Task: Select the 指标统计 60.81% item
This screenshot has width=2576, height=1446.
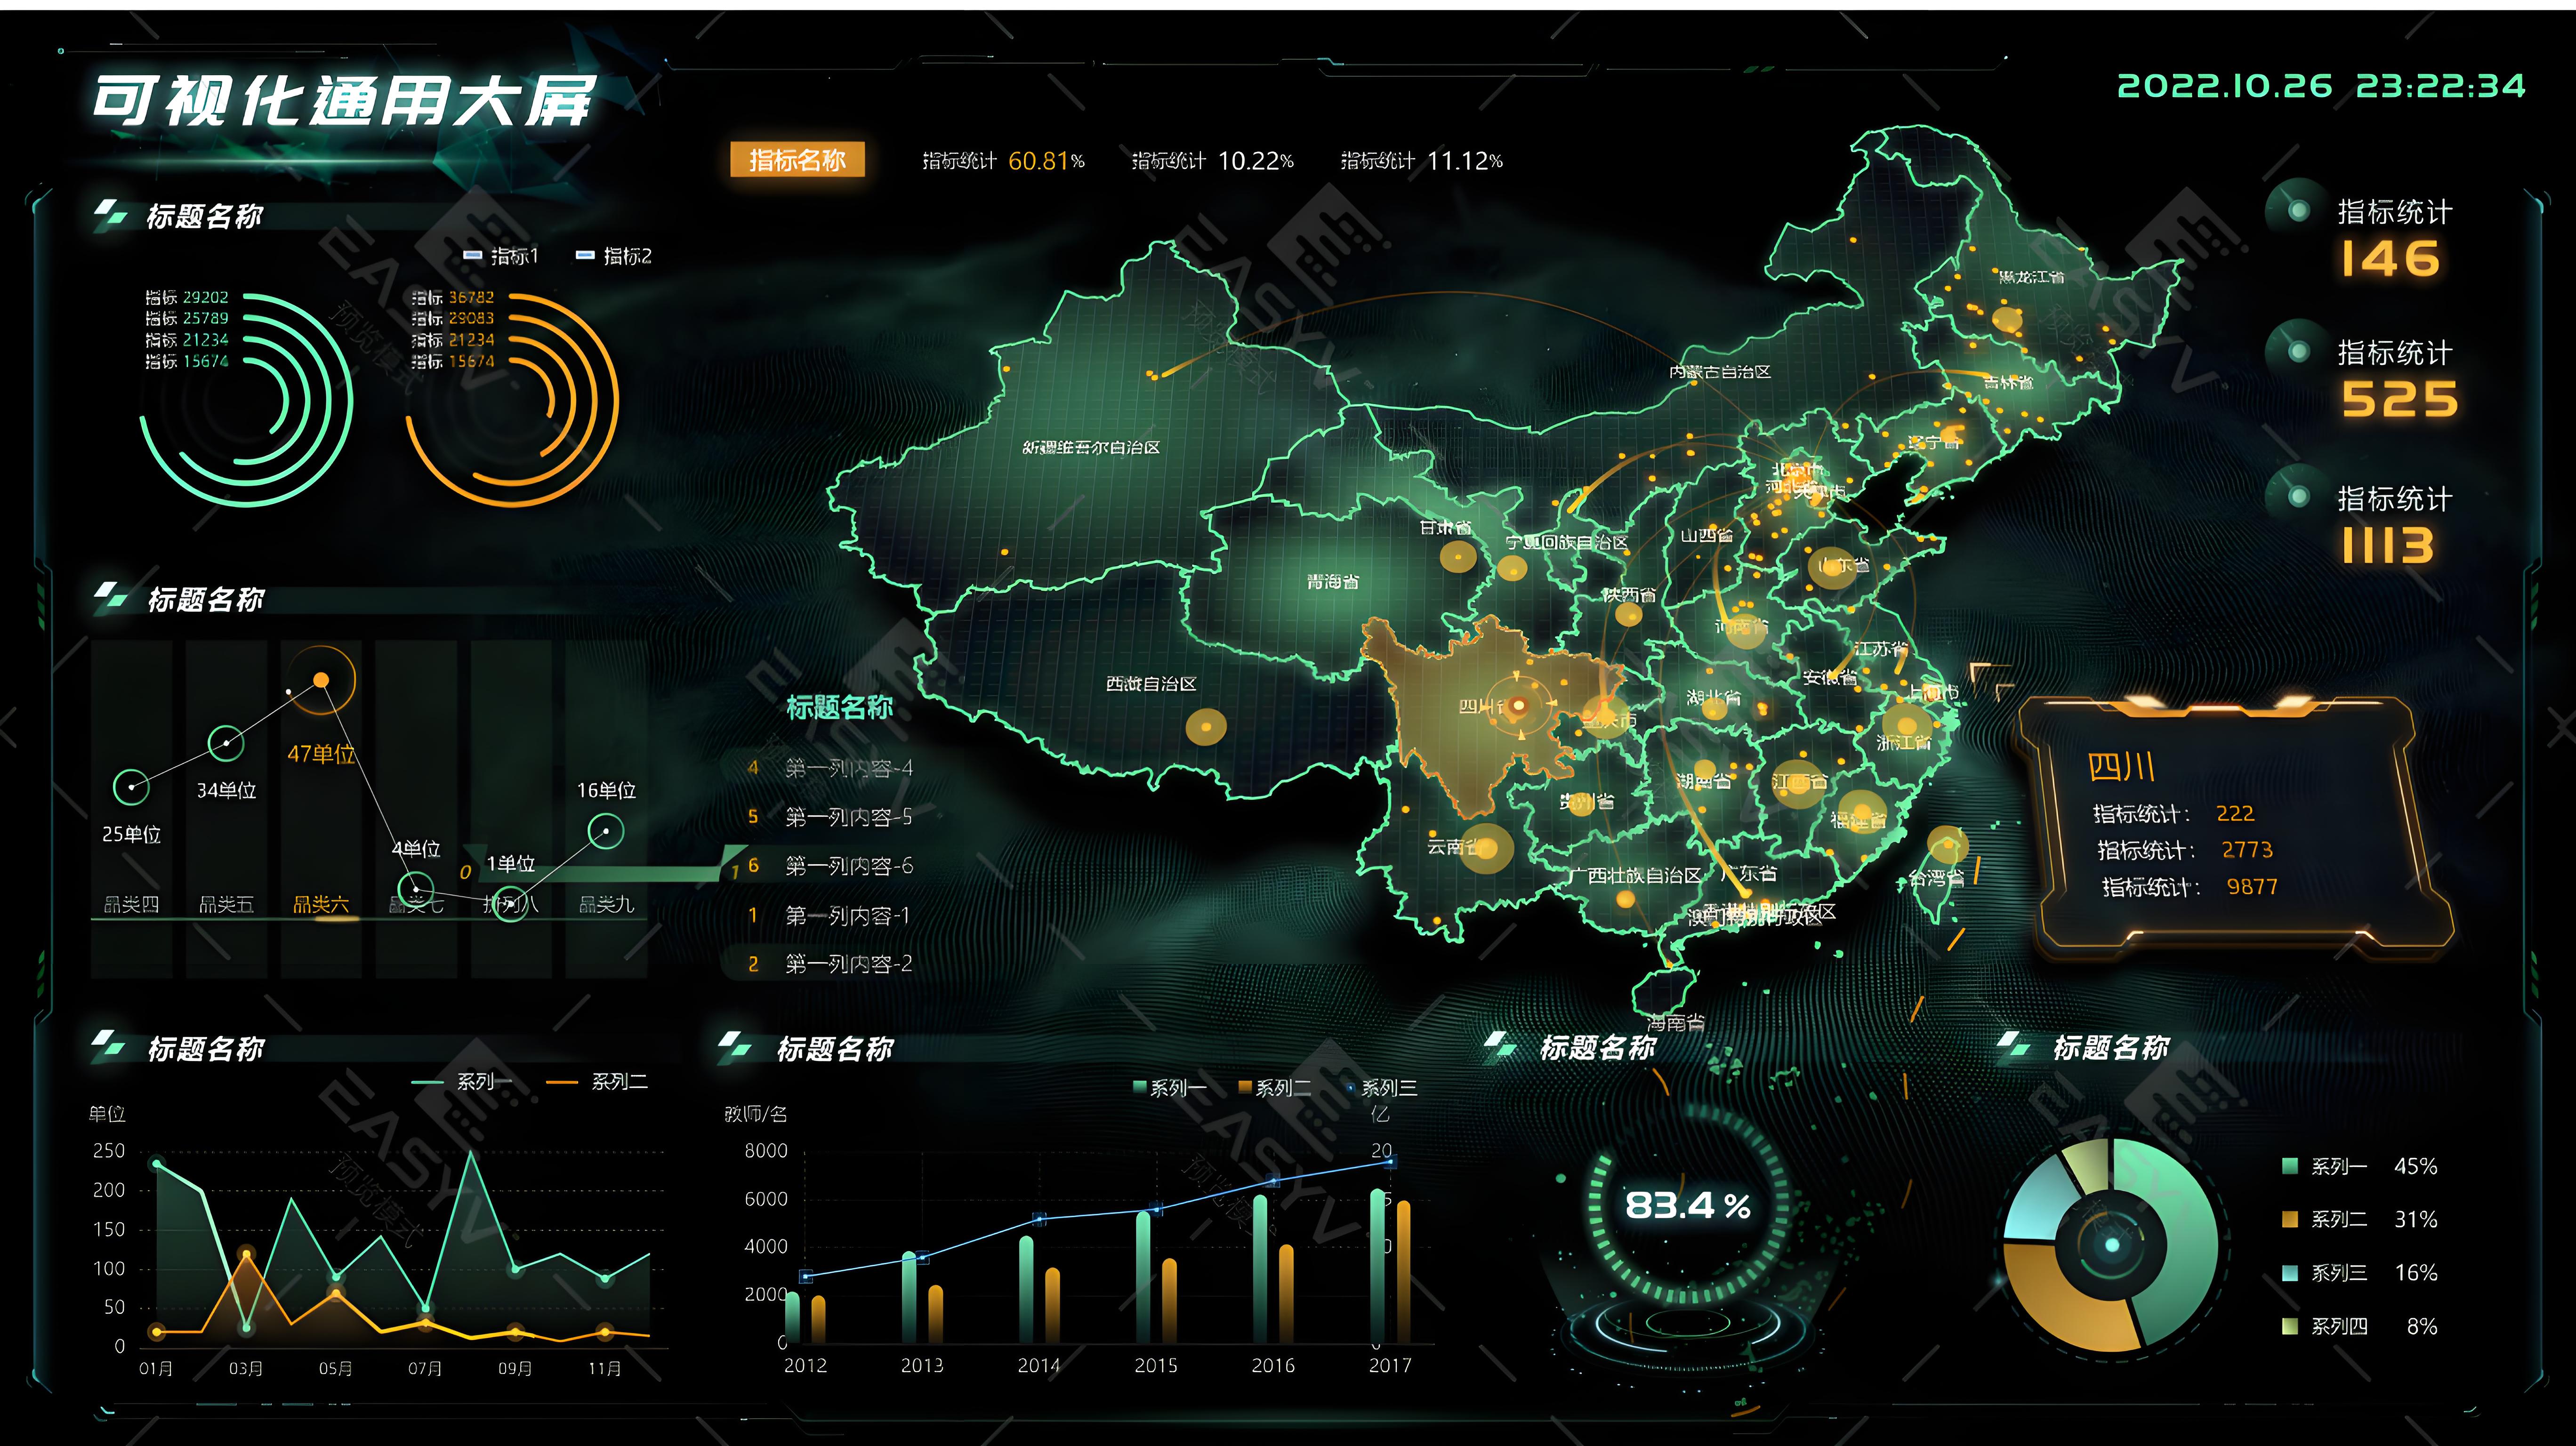Action: (1003, 161)
